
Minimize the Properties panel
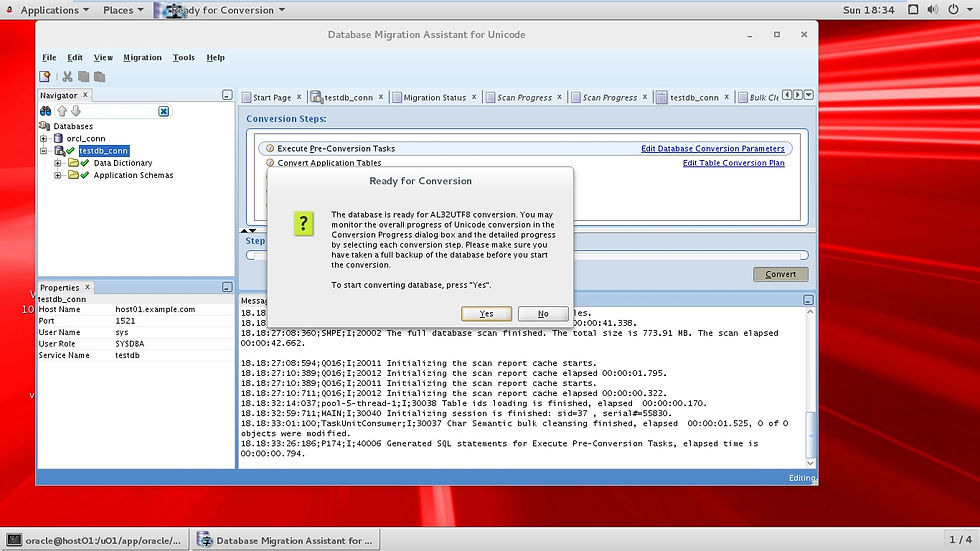[227, 287]
